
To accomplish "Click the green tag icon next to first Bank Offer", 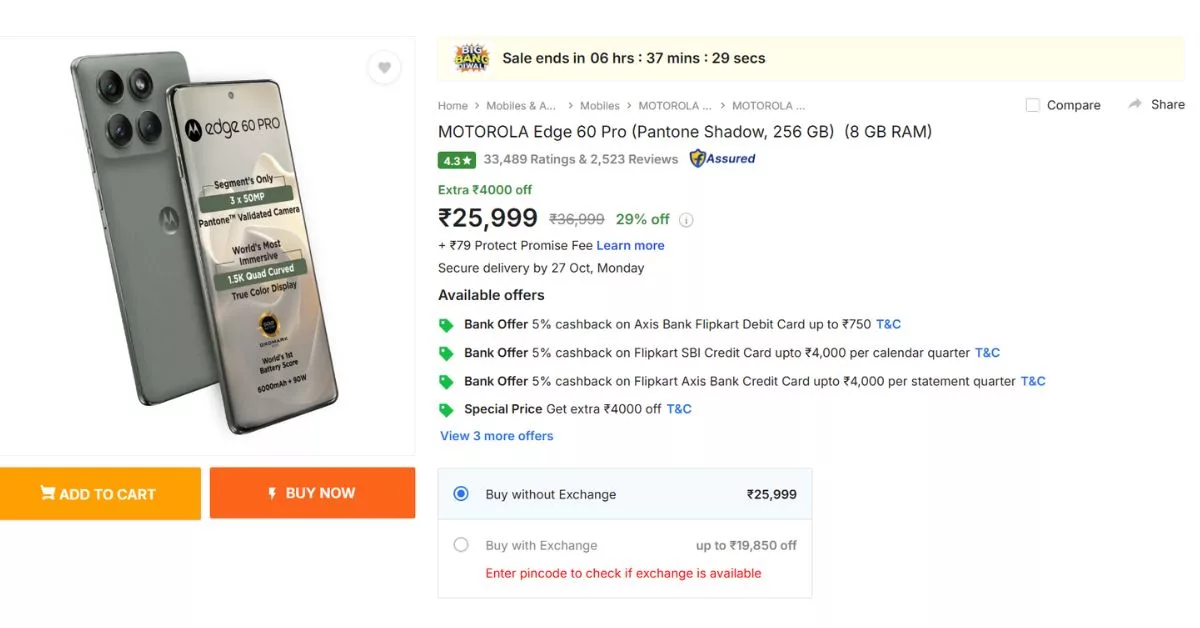I will (447, 324).
